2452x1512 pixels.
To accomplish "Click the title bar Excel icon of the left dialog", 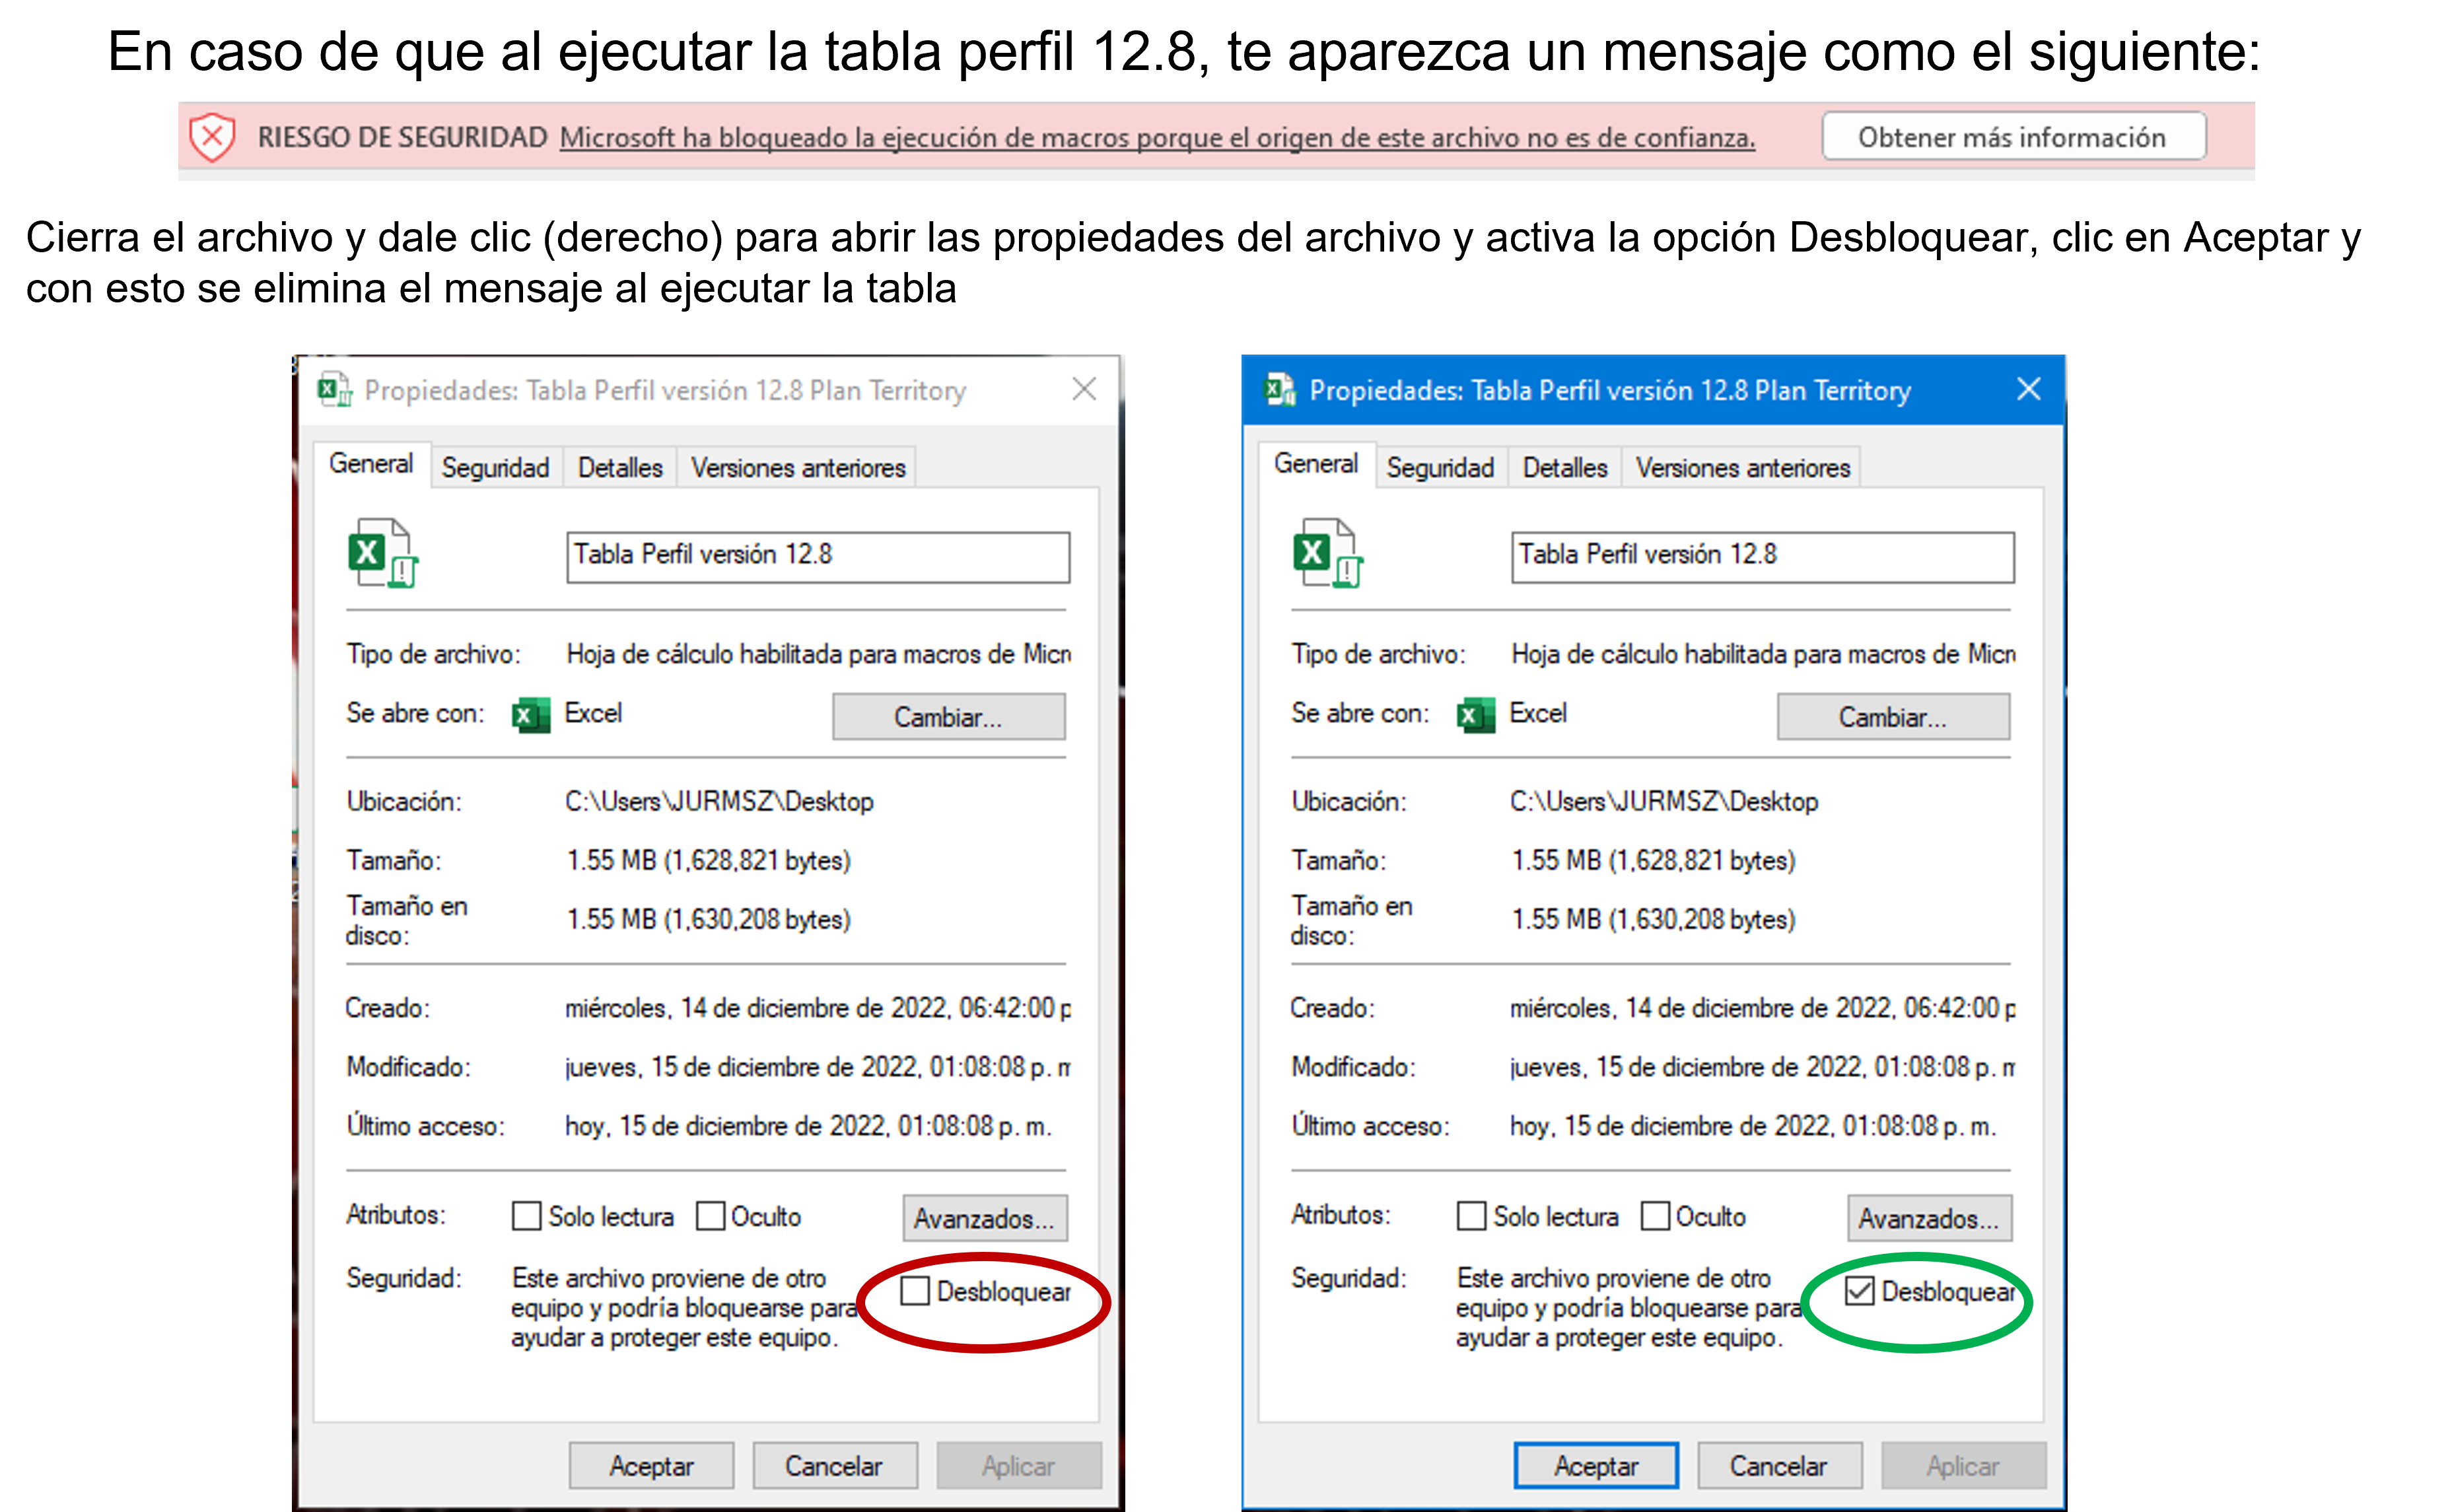I will 334,389.
